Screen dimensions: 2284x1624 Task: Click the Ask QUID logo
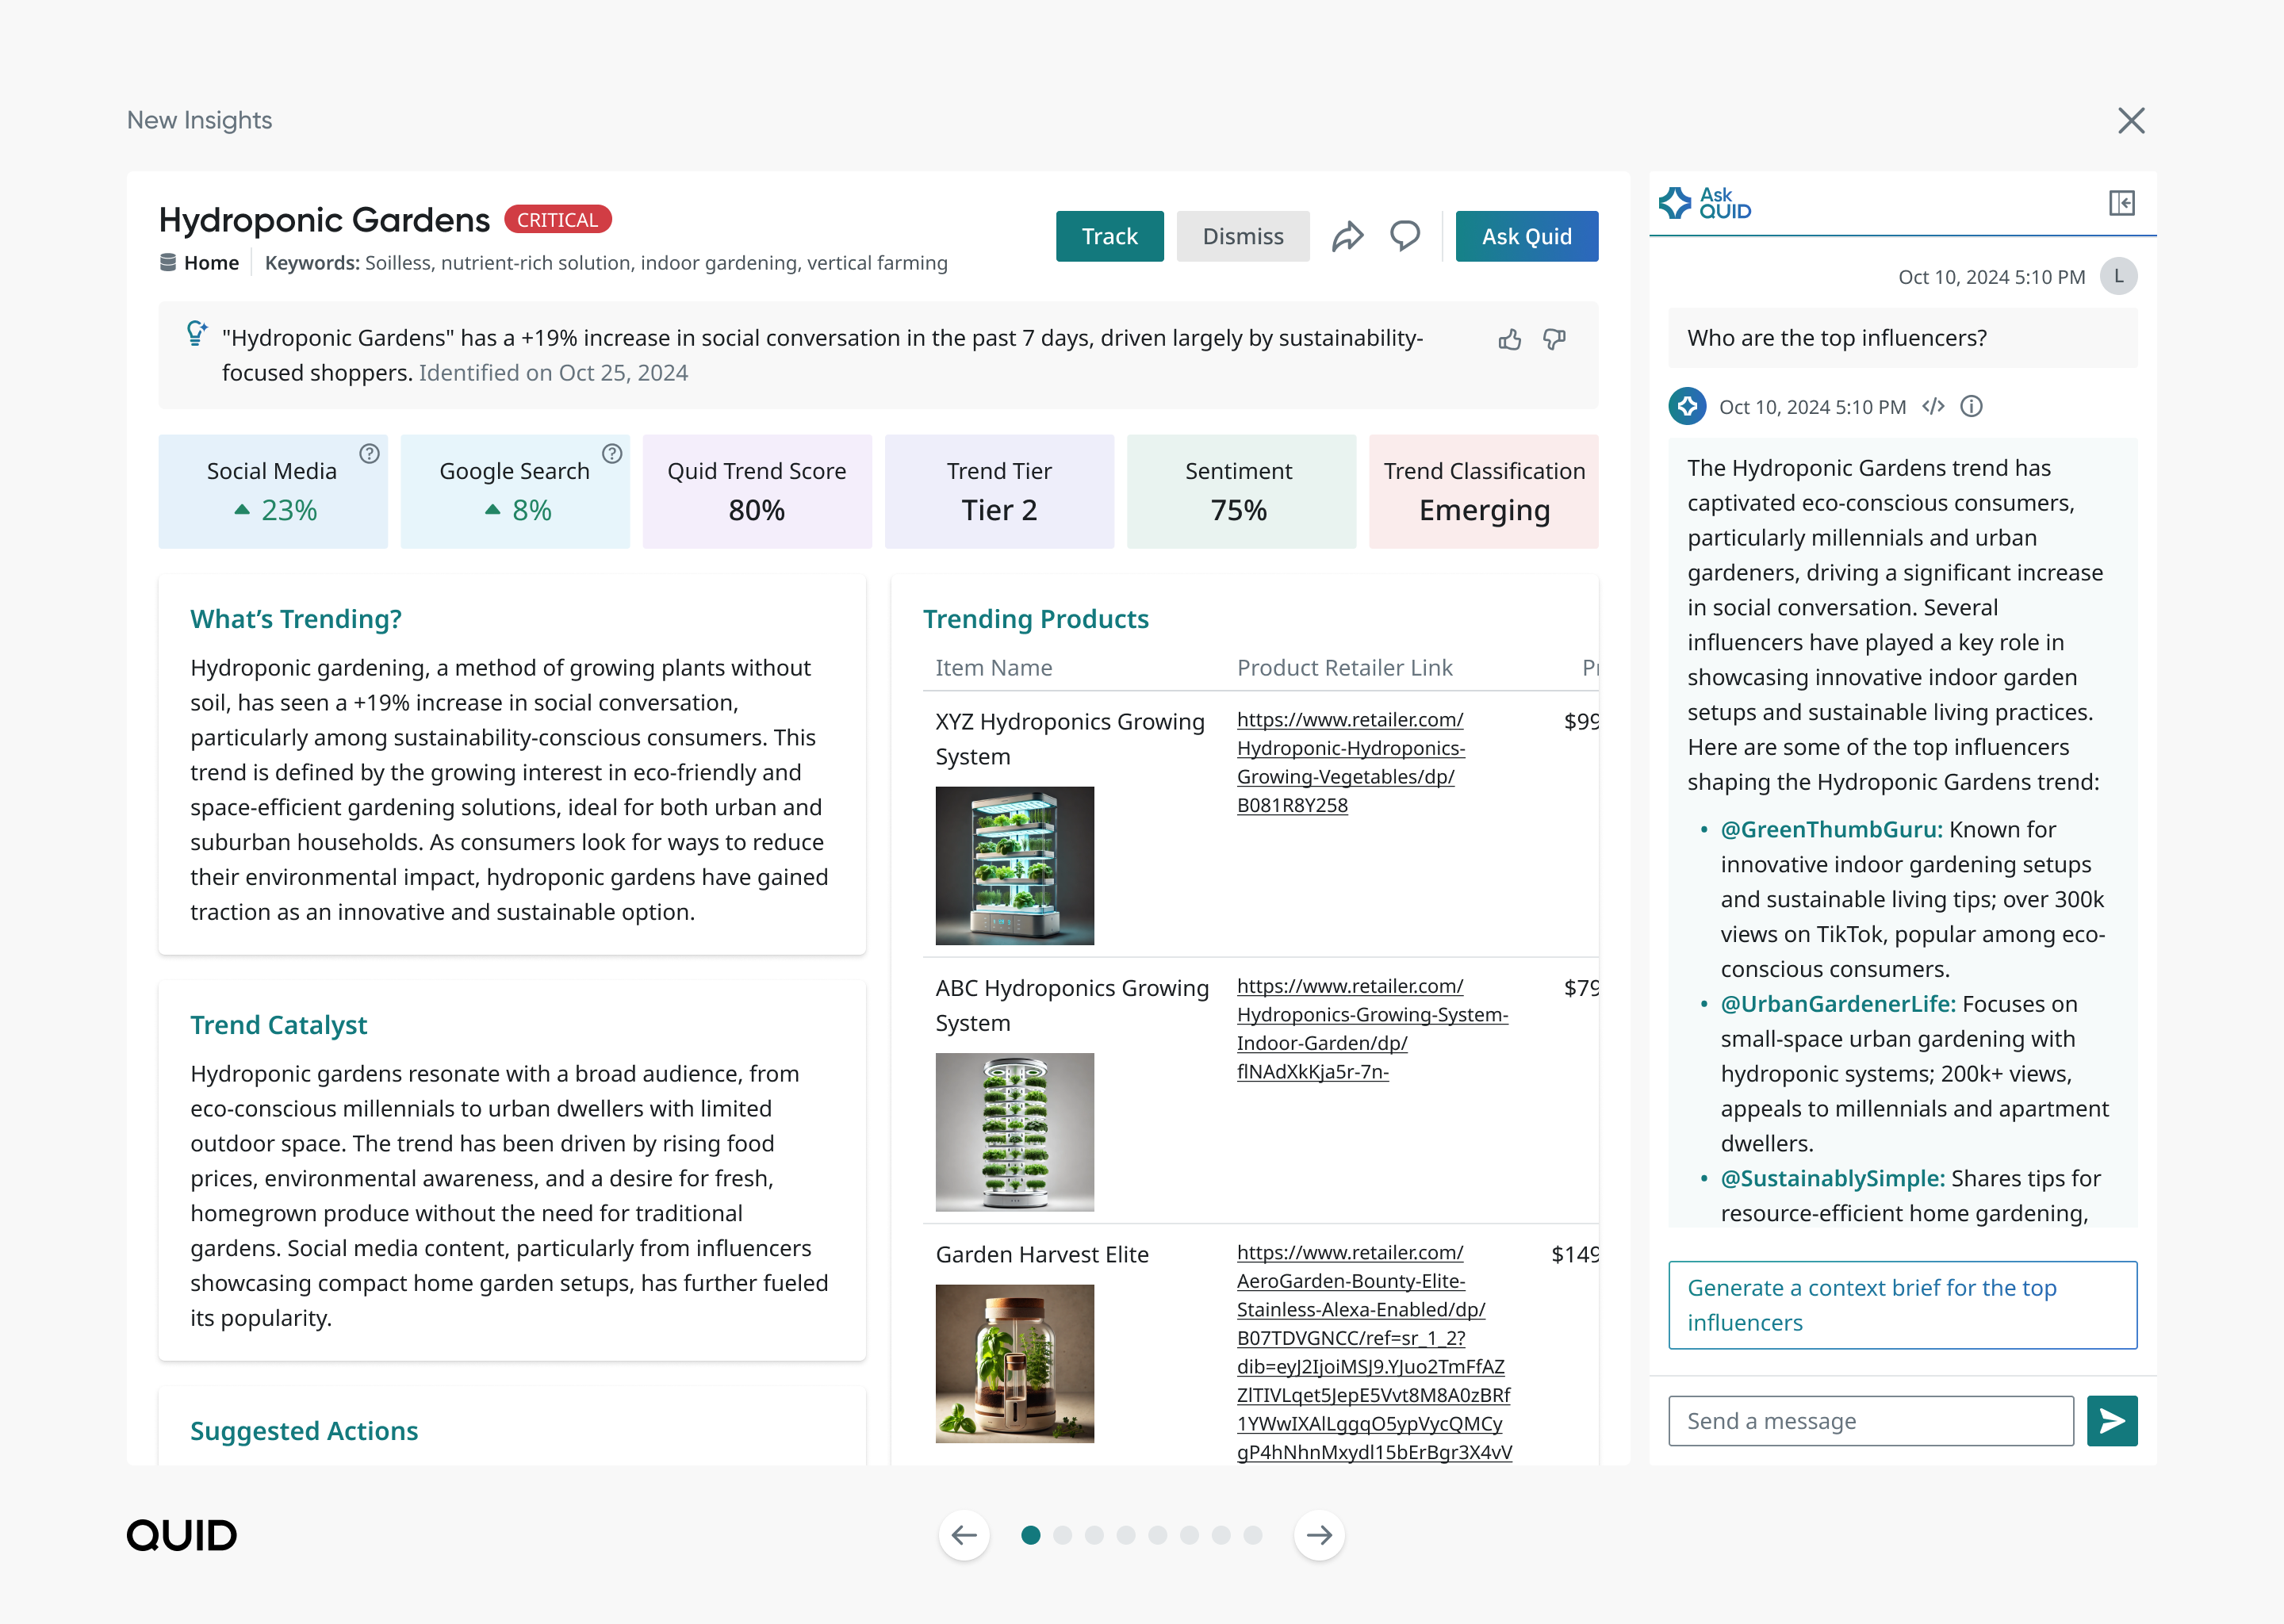click(1704, 204)
